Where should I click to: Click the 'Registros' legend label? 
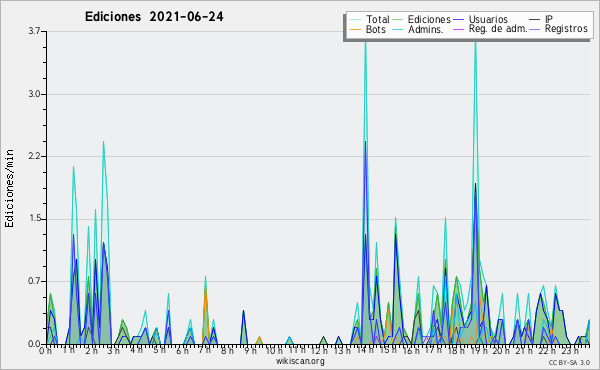pyautogui.click(x=566, y=29)
